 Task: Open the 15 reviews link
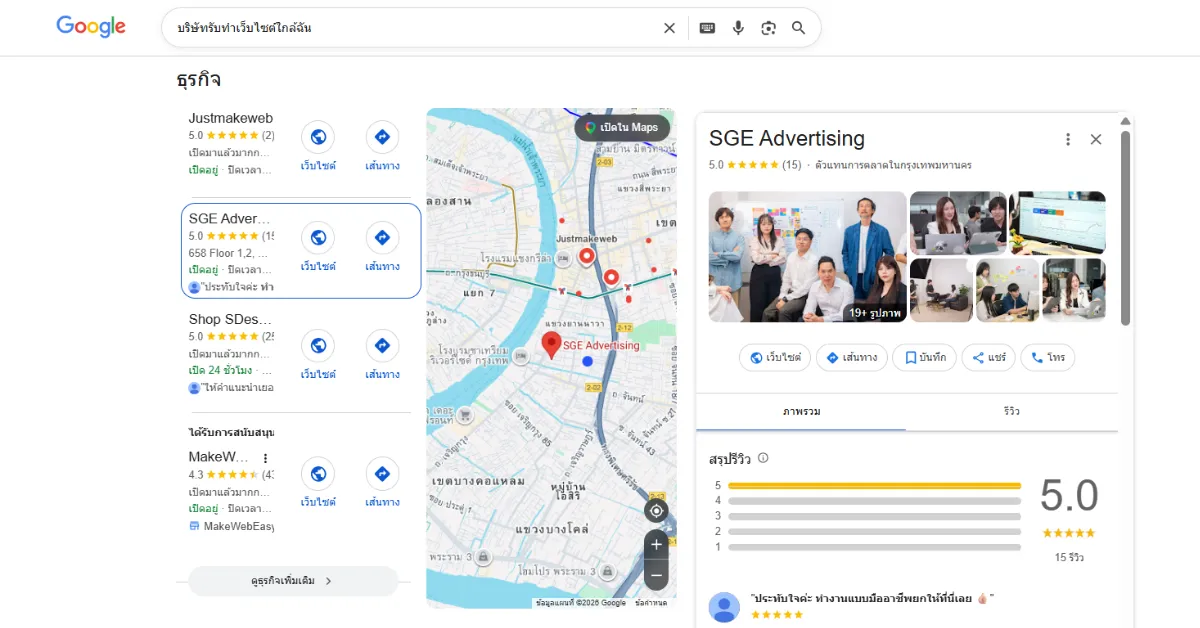coord(1069,557)
